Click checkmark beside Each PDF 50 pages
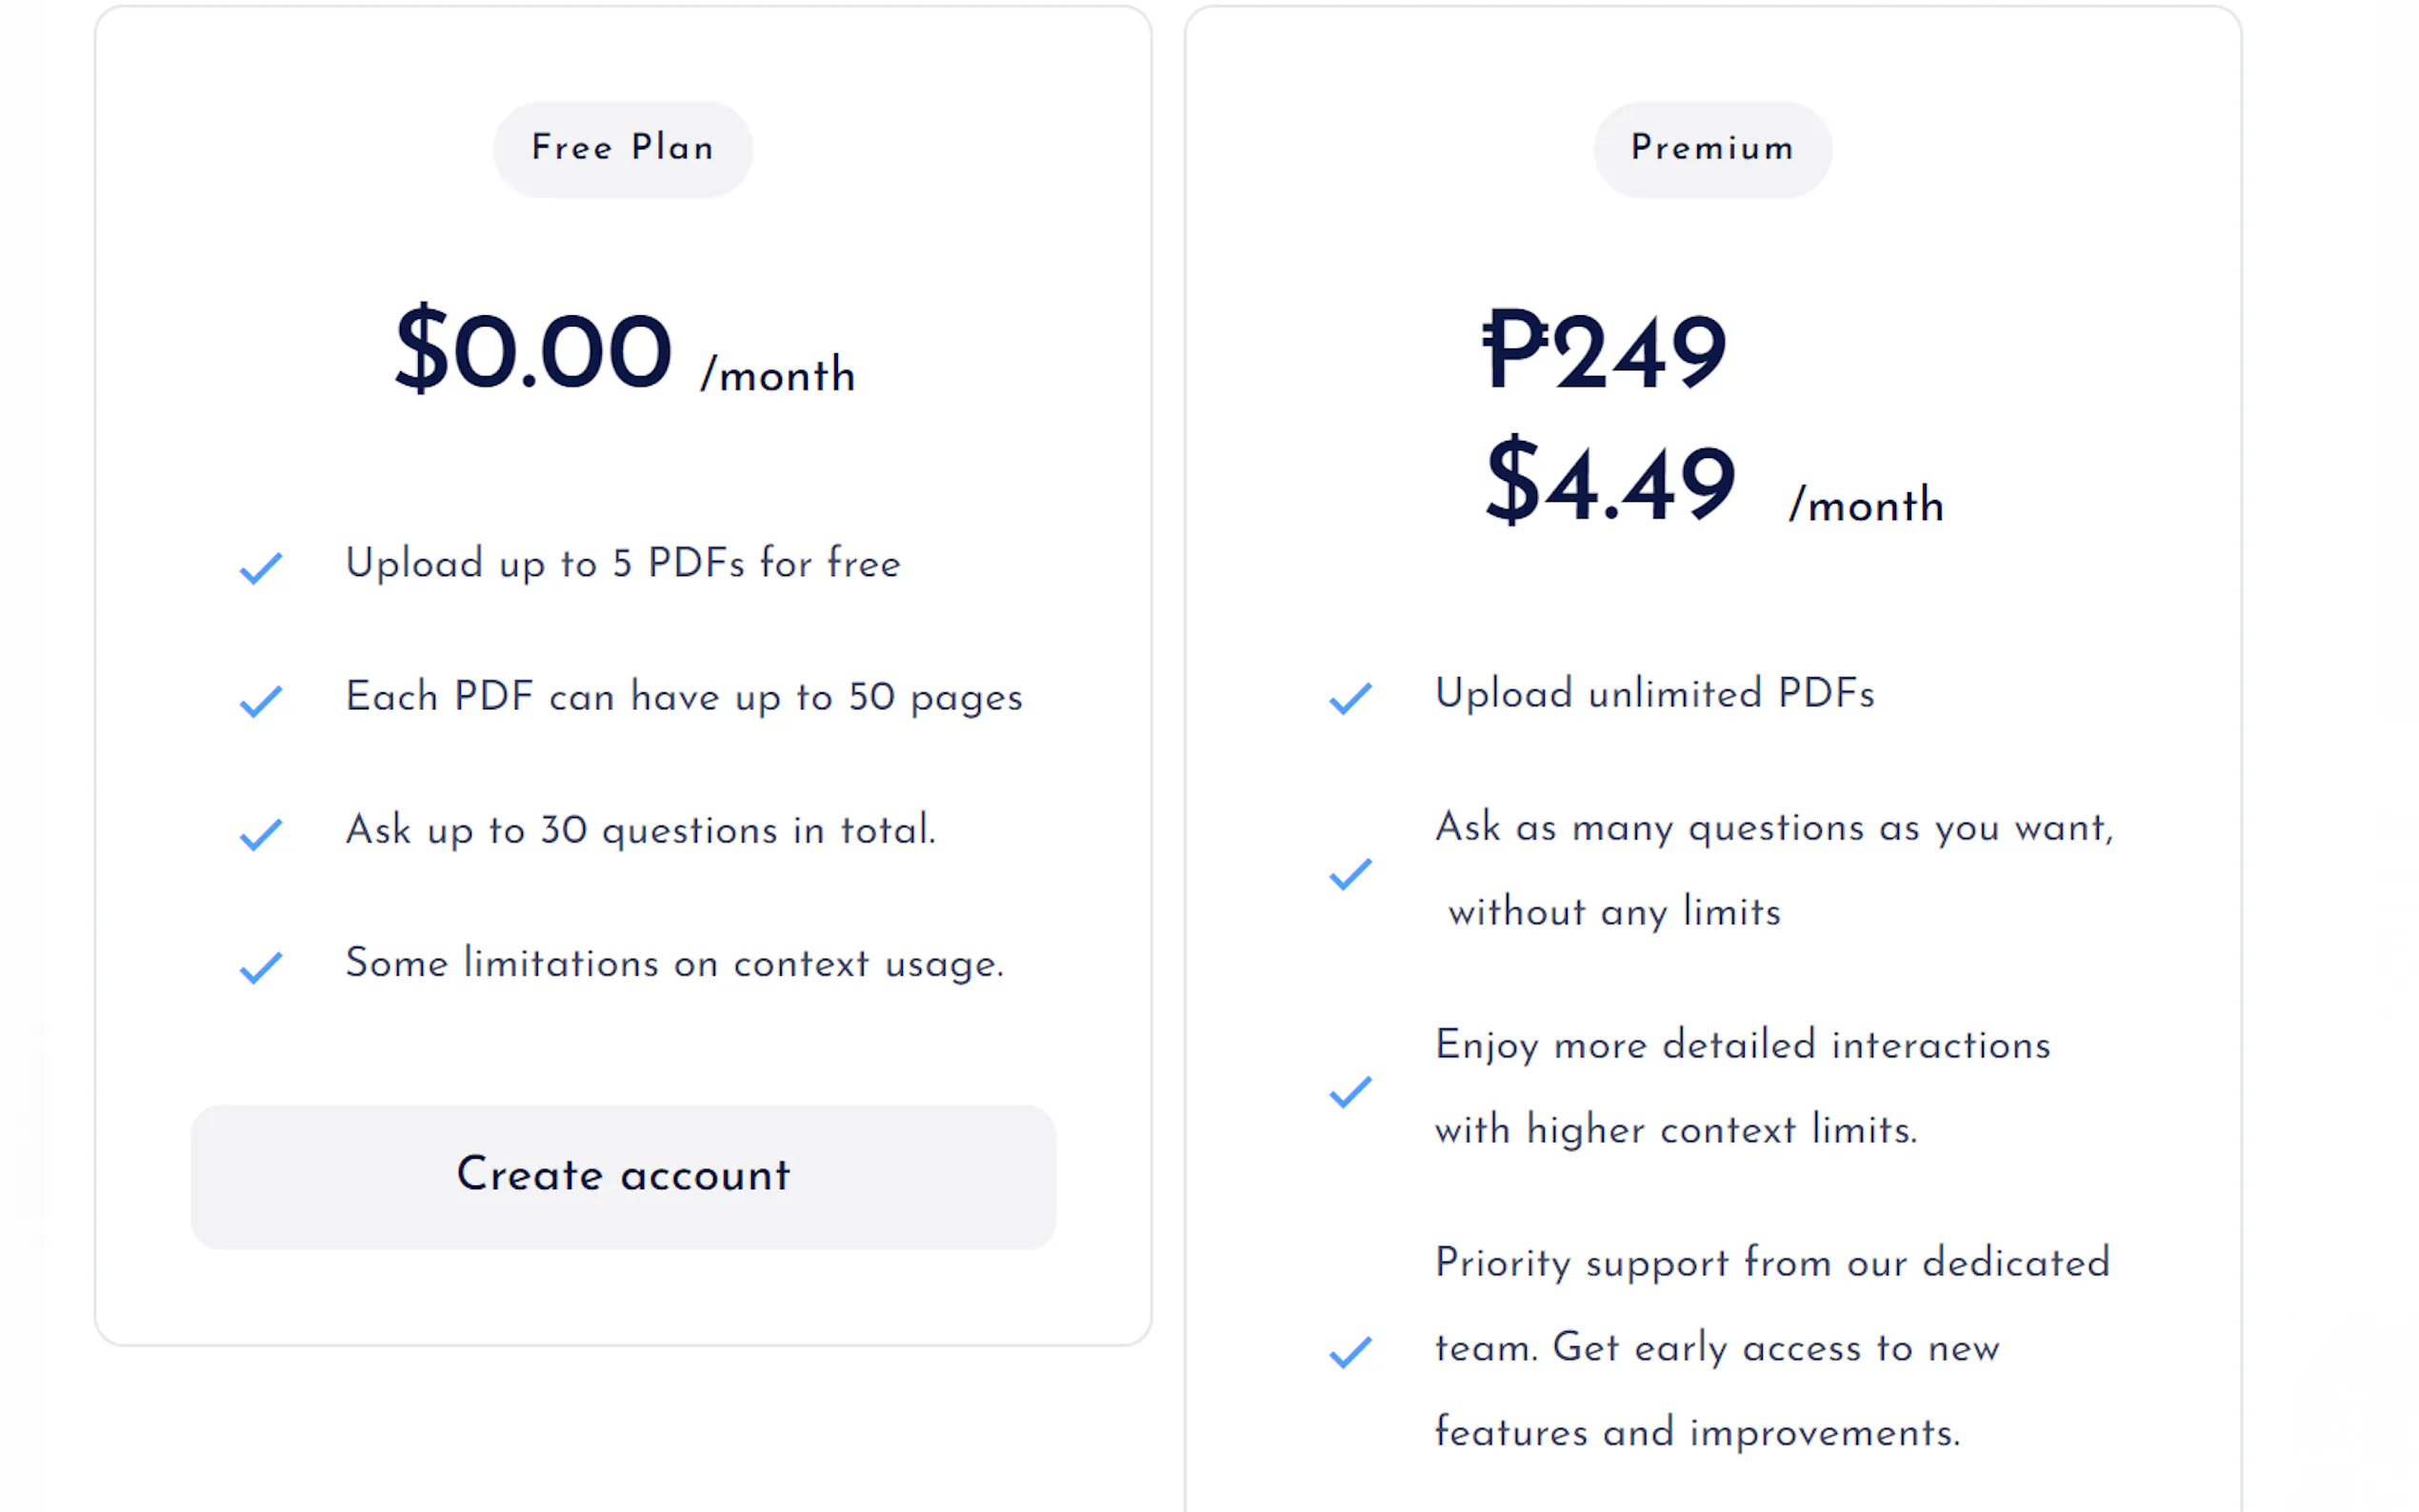This screenshot has width=2419, height=1512. click(x=261, y=700)
